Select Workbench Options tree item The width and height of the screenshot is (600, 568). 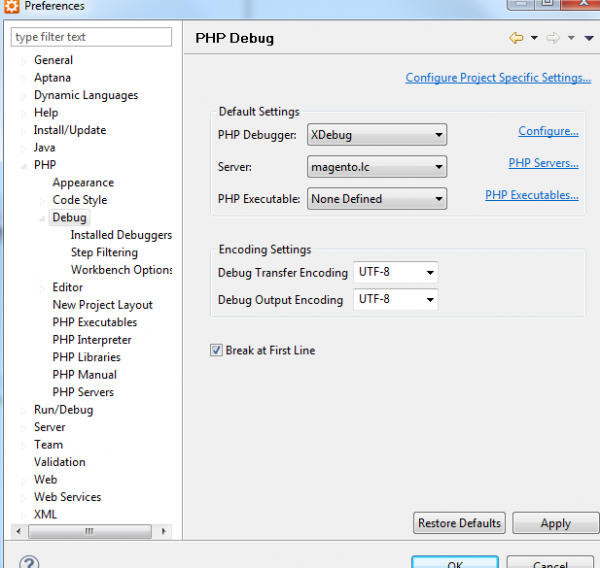(121, 270)
